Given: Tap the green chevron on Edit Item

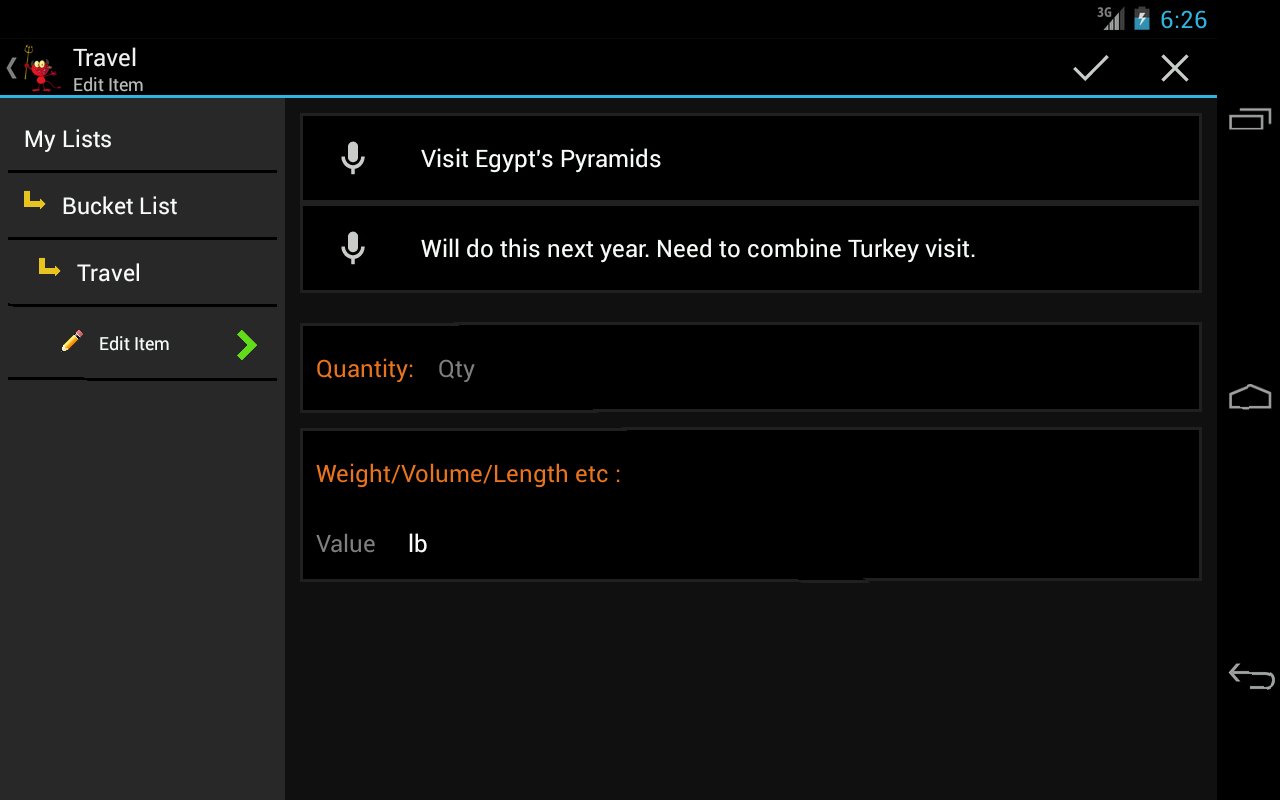Looking at the screenshot, I should 246,345.
